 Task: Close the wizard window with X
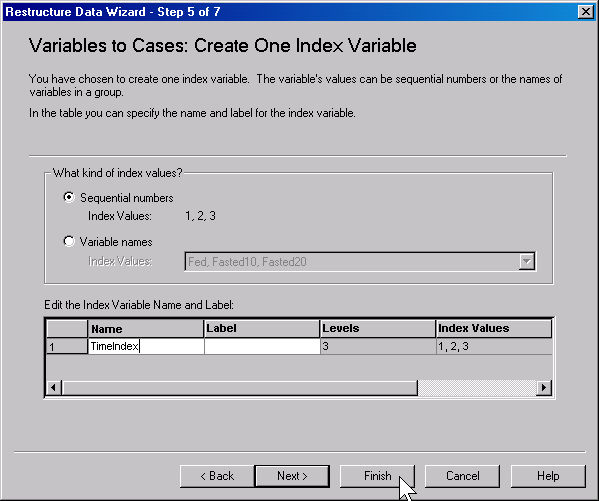(x=586, y=12)
